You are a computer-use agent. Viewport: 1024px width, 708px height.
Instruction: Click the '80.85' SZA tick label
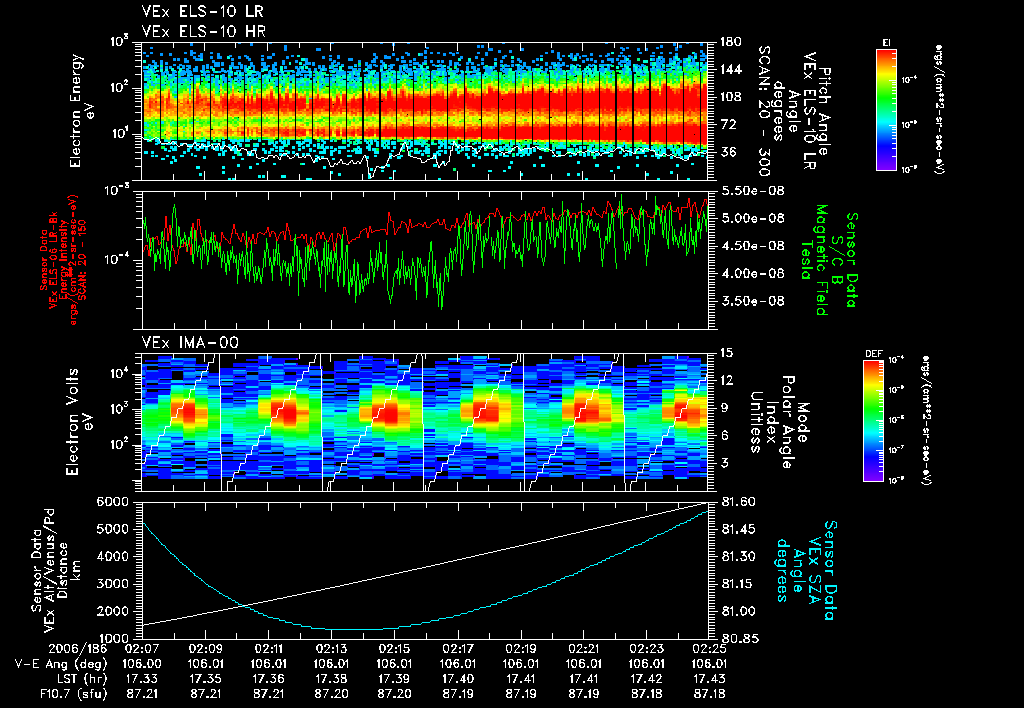[x=739, y=638]
